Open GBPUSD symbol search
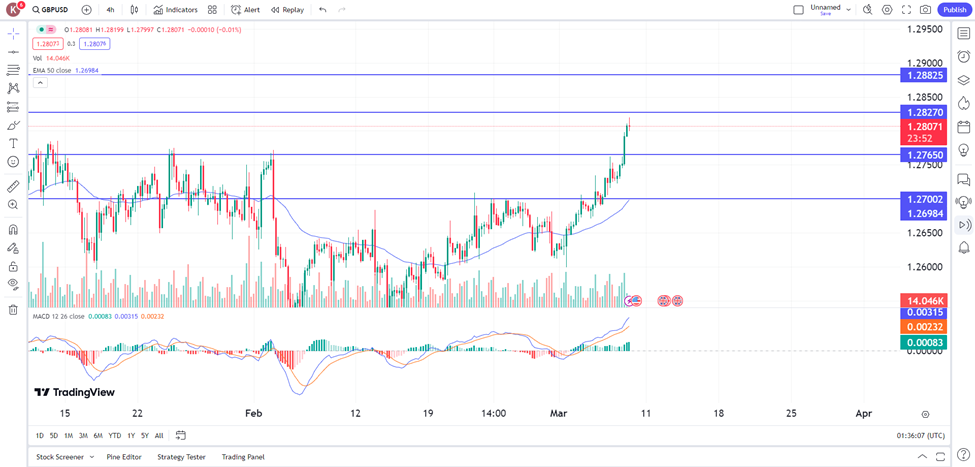This screenshot has width=975, height=467. (50, 10)
